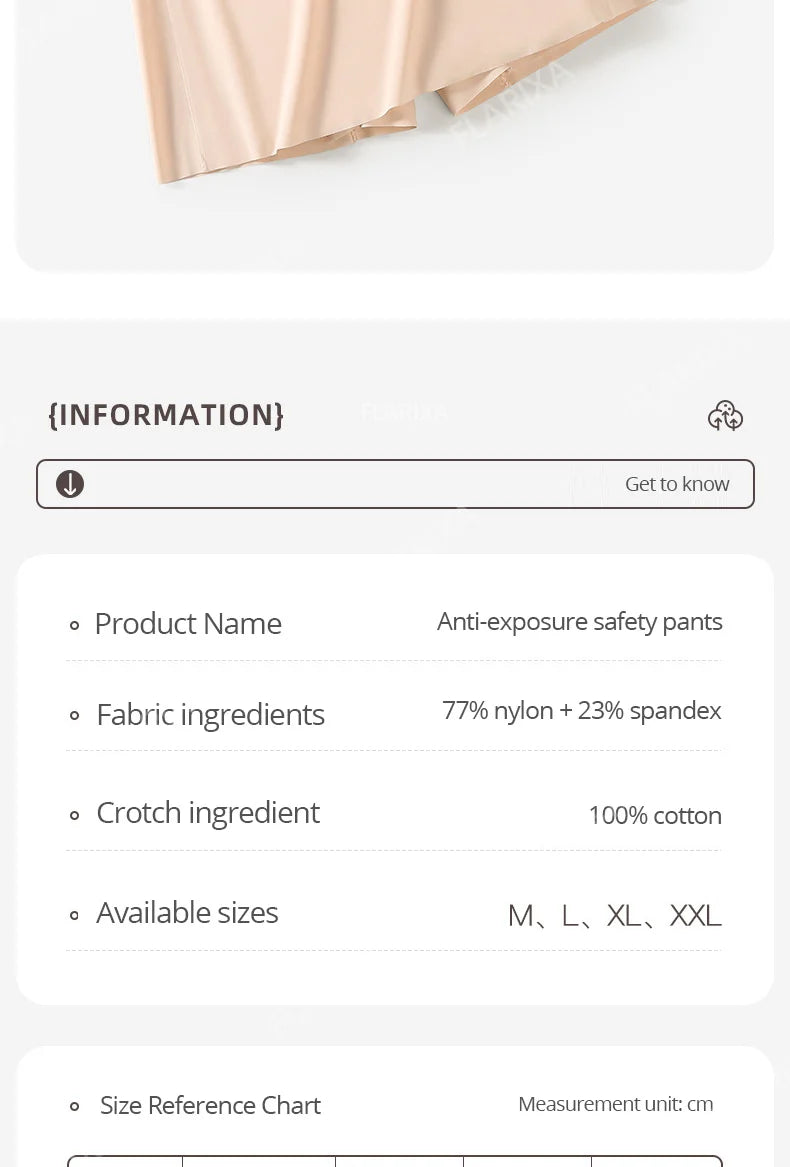Click the tree cluster icon beside INFORMATION
The image size is (790, 1167).
pyautogui.click(x=725, y=415)
